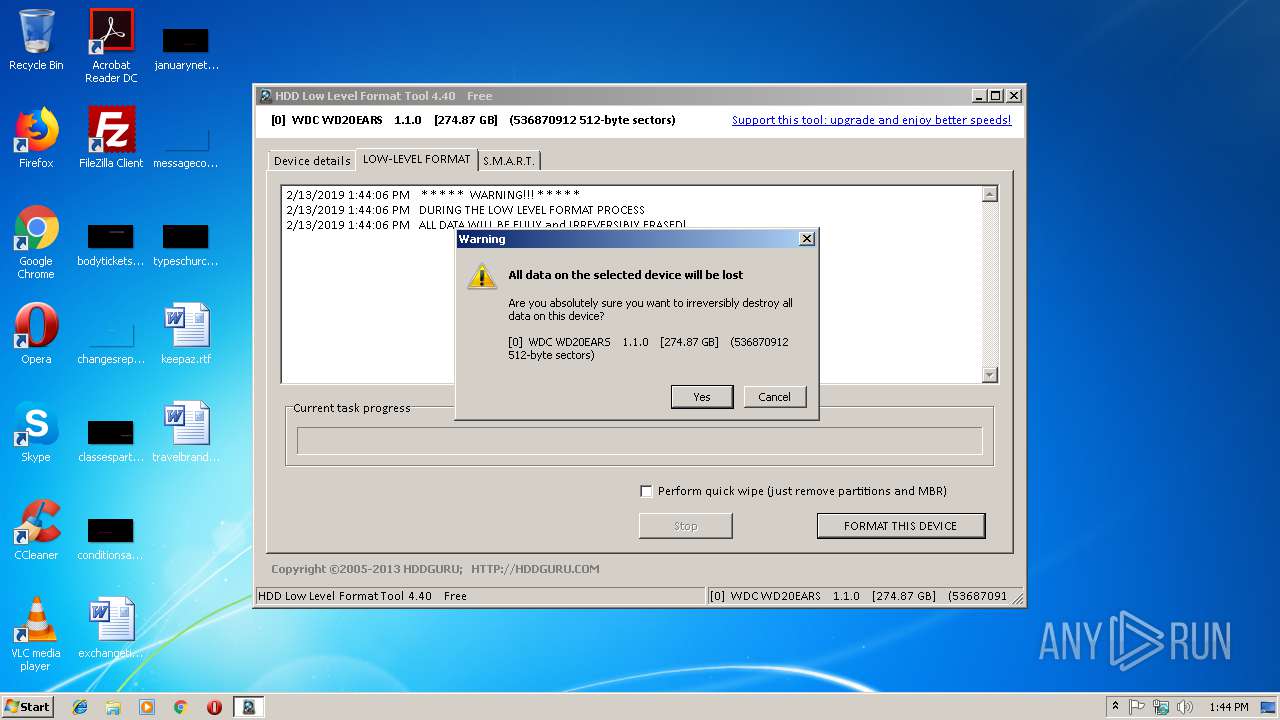Image resolution: width=1280 pixels, height=720 pixels.
Task: Click status bar WDC WD20EARS device text
Action: point(859,596)
